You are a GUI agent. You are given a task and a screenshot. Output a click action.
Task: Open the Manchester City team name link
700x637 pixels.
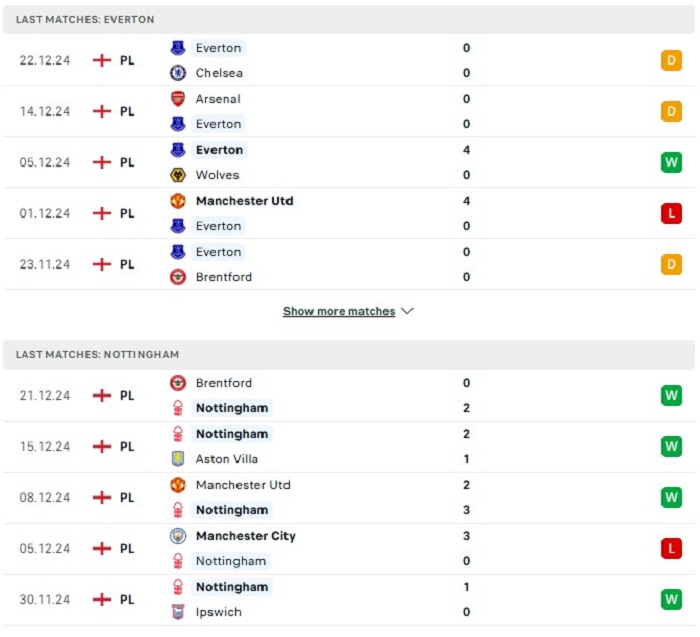pos(246,536)
